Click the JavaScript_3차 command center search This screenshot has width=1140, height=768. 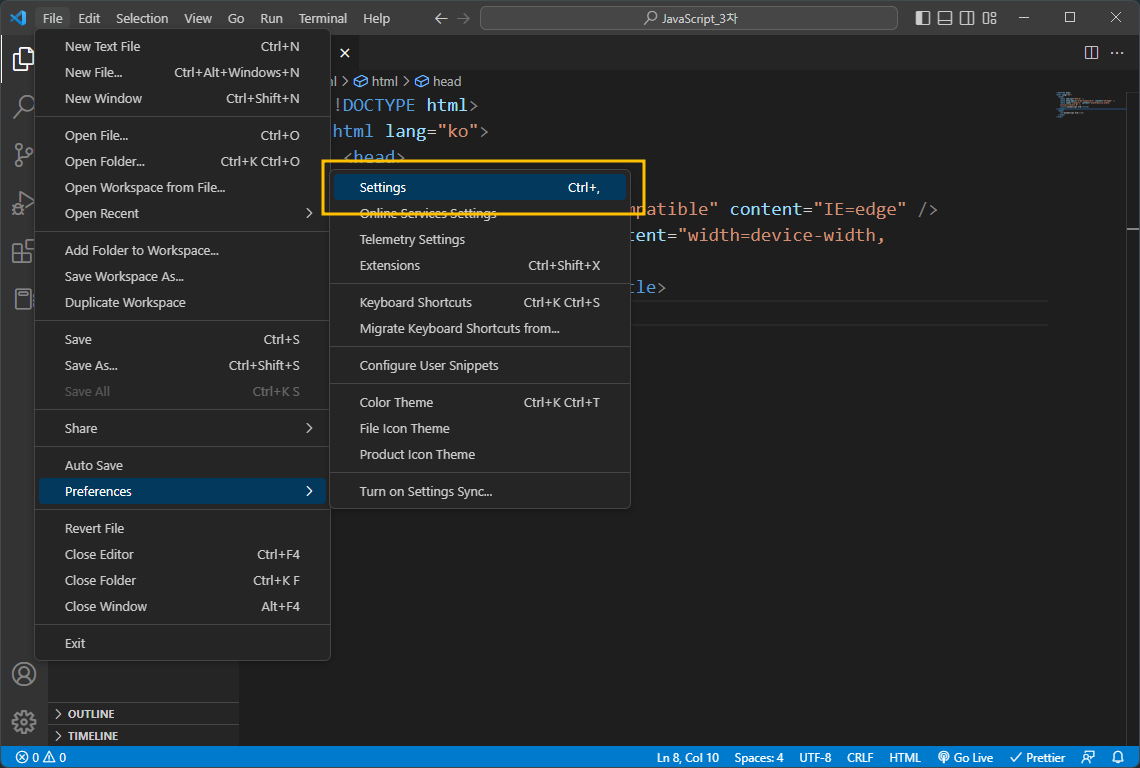[689, 18]
